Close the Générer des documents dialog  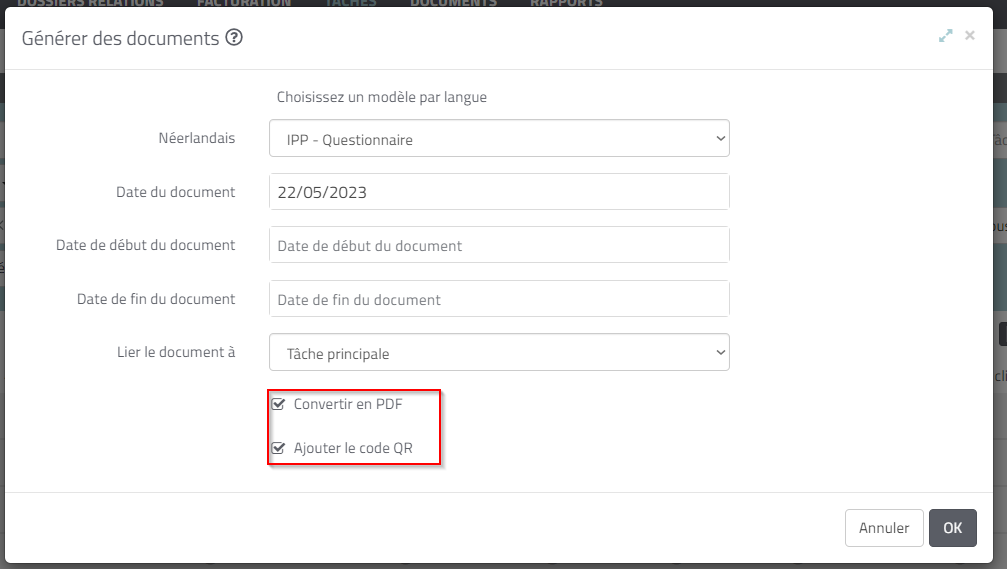coord(970,35)
